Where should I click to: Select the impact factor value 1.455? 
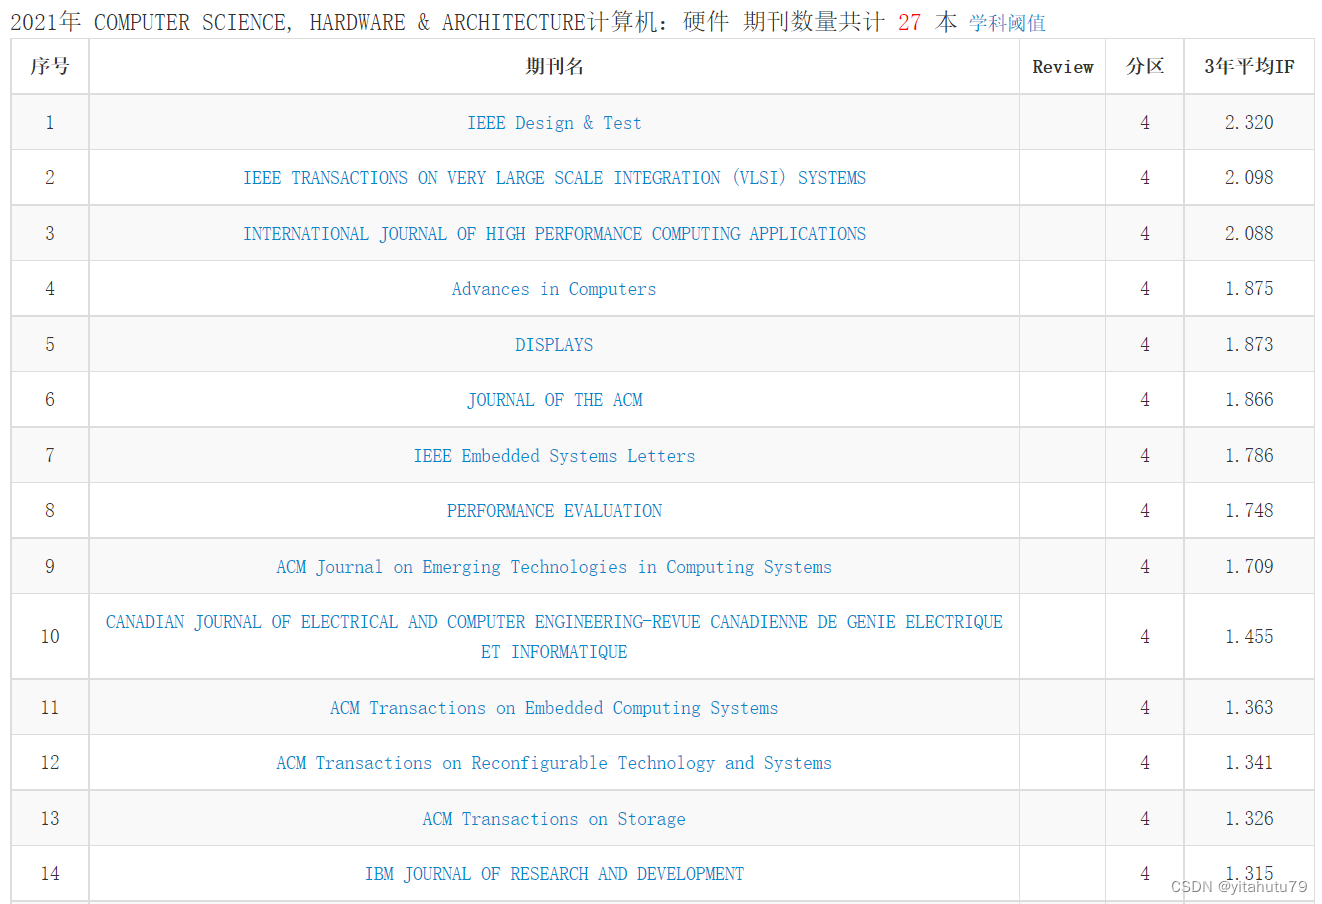tap(1249, 637)
